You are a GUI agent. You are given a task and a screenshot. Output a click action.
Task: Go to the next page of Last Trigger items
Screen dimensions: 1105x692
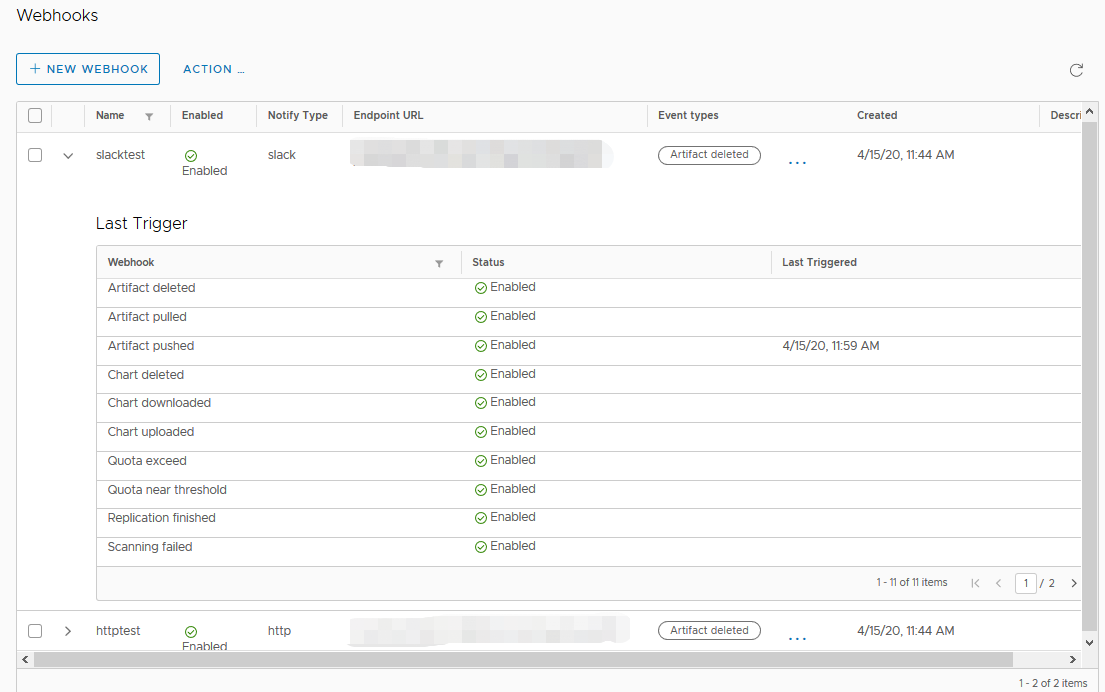coord(1074,583)
